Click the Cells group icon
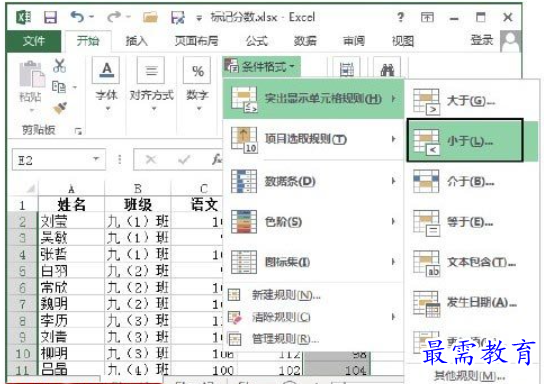The width and height of the screenshot is (544, 384). tap(347, 69)
